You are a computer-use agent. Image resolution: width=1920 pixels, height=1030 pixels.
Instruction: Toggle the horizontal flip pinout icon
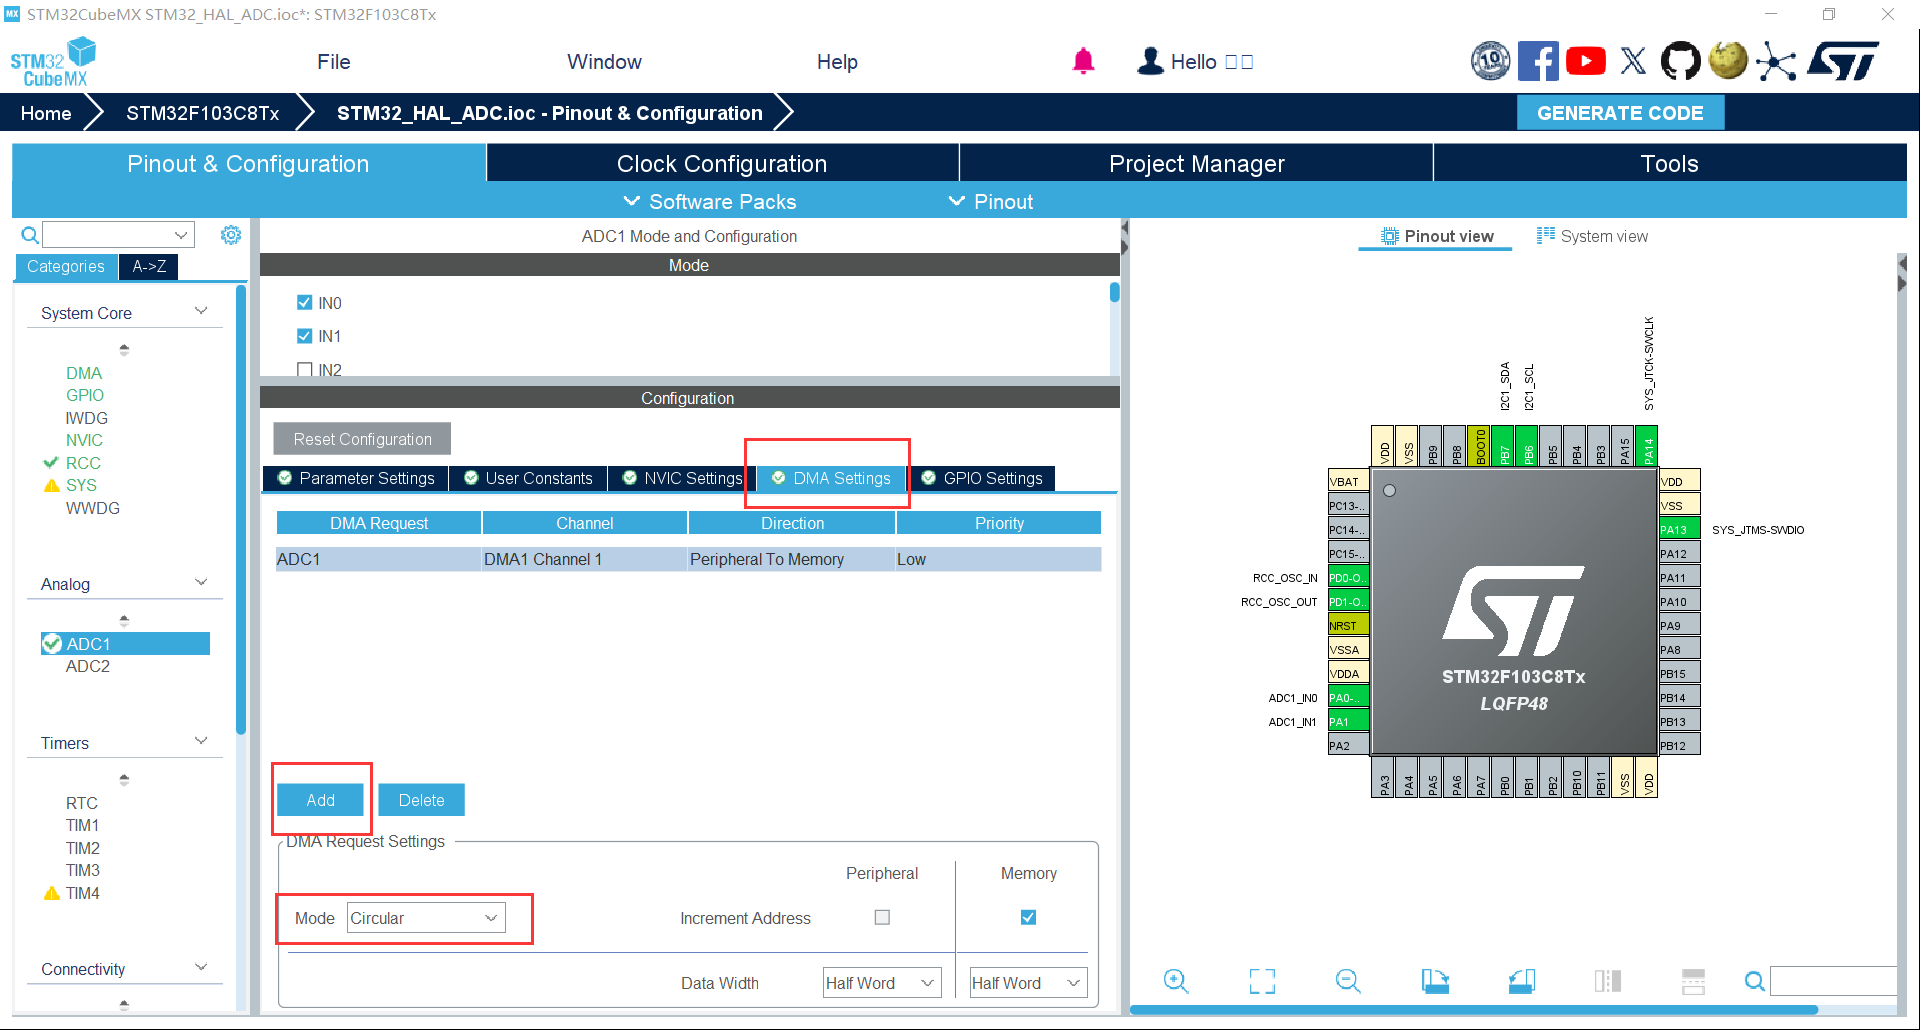point(1607,981)
